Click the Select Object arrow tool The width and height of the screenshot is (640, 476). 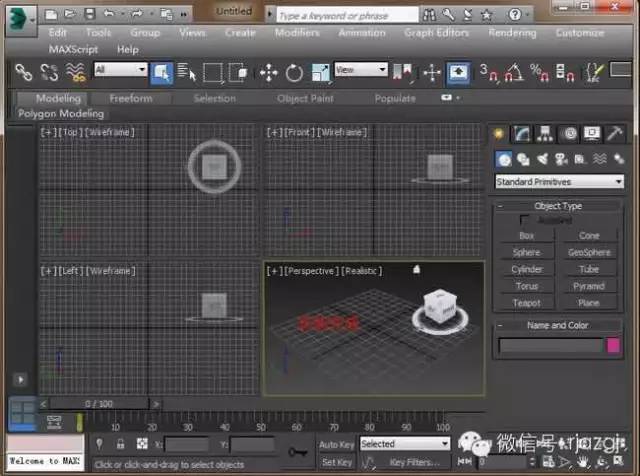(x=161, y=72)
